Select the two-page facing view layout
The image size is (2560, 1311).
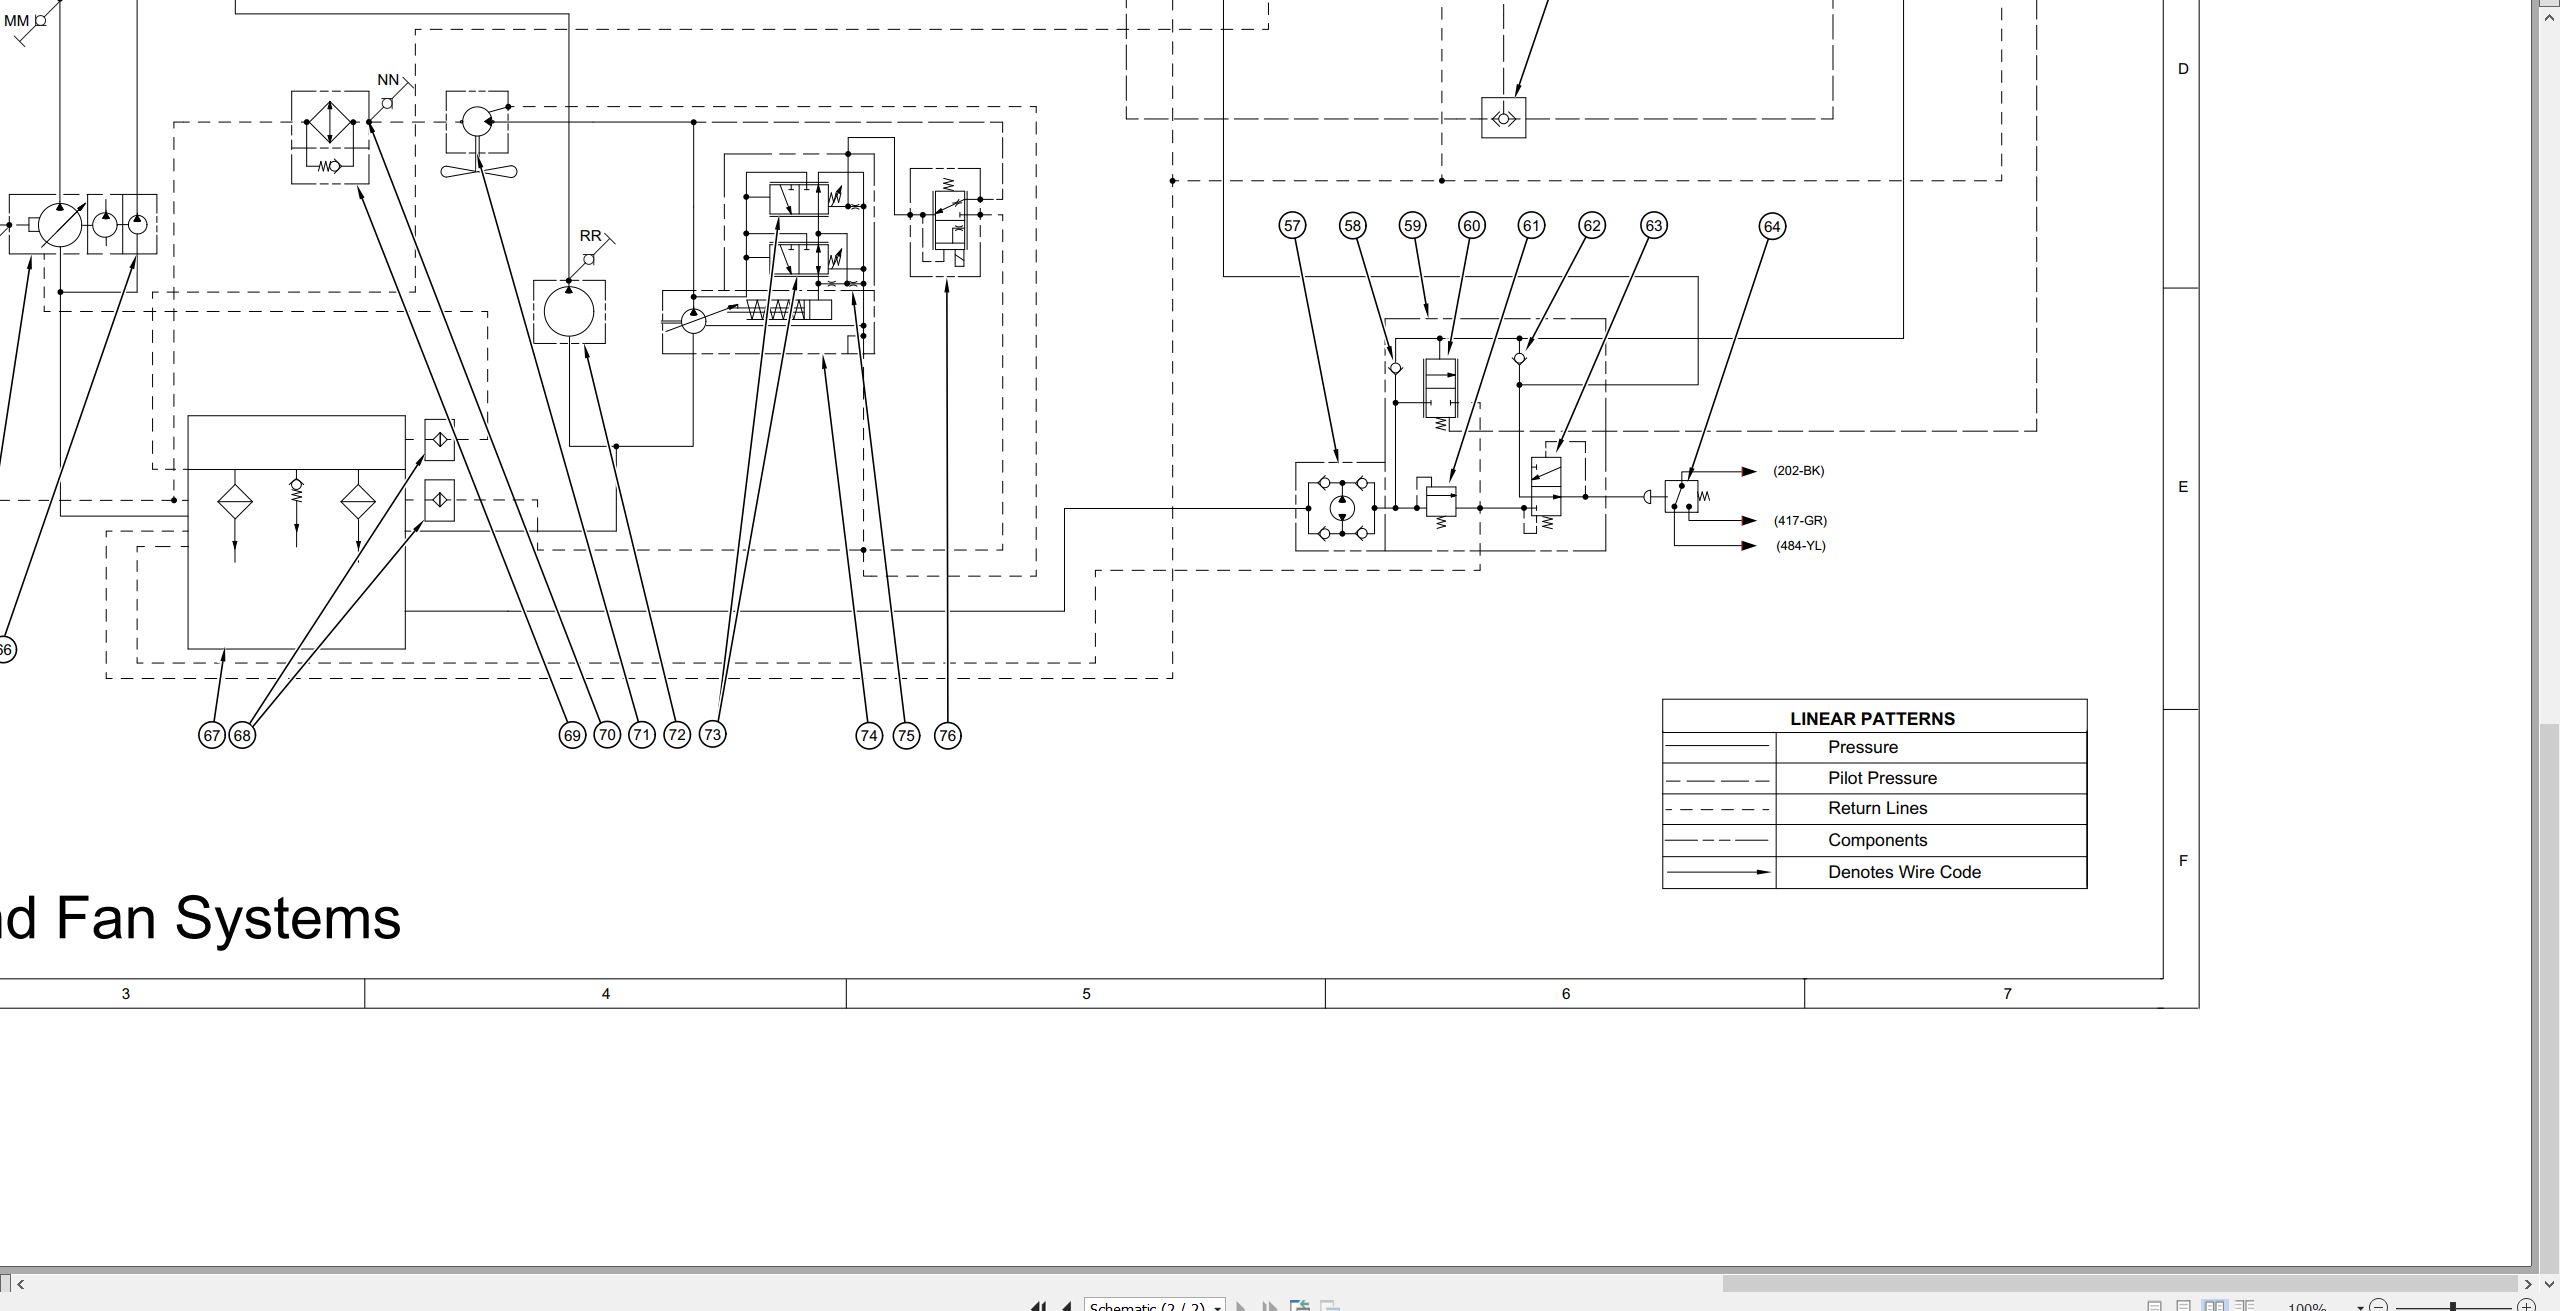coord(2215,1306)
